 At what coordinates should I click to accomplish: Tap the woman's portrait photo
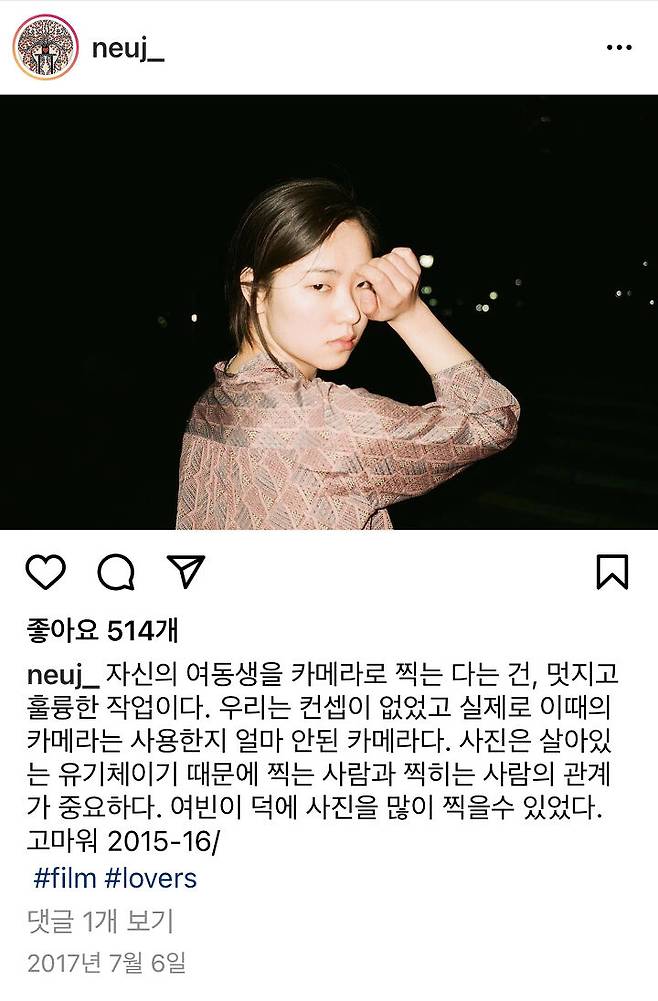[329, 312]
